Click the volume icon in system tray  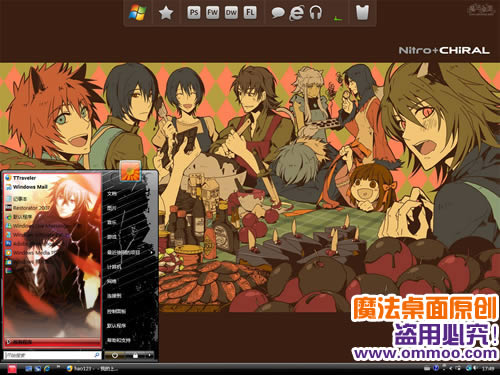475,368
